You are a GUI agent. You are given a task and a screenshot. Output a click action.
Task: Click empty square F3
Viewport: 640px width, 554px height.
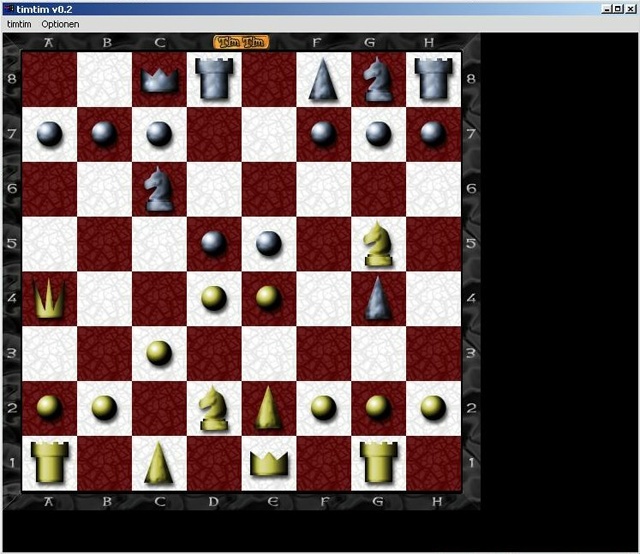pos(324,353)
